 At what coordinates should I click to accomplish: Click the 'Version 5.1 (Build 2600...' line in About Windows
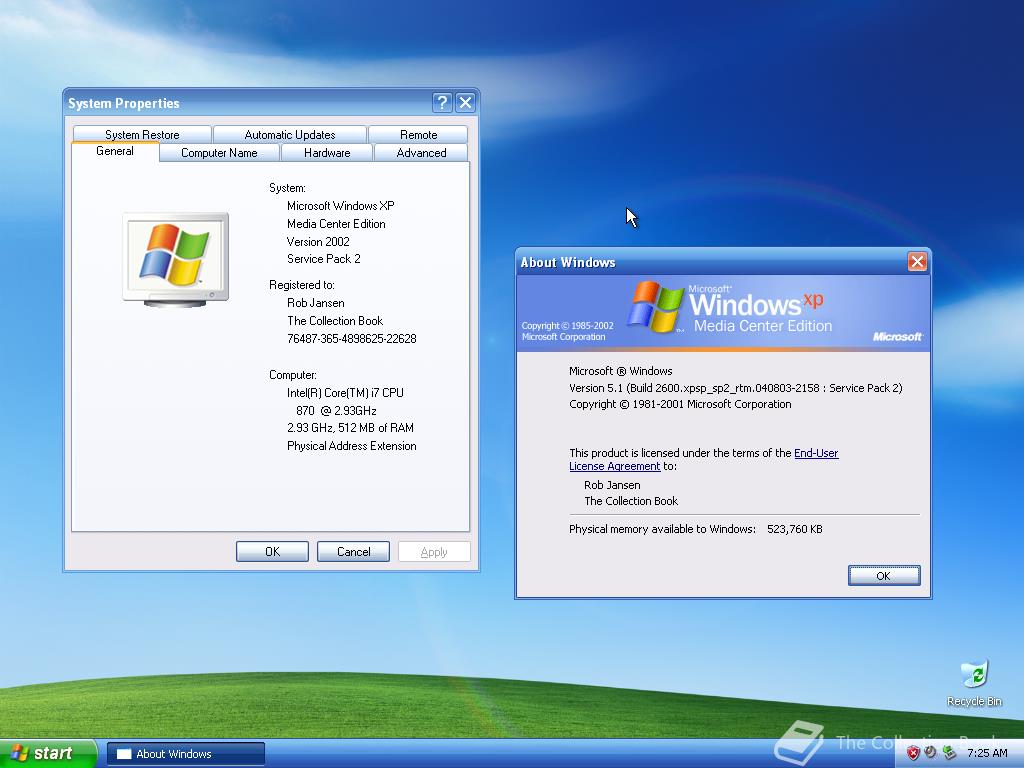(735, 388)
